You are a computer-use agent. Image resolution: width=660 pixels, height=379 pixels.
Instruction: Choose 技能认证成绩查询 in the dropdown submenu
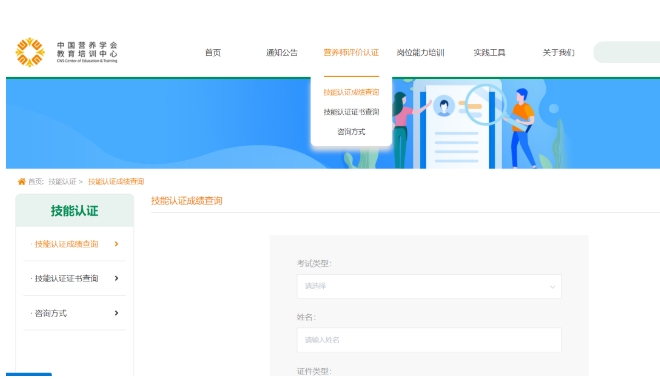[351, 92]
